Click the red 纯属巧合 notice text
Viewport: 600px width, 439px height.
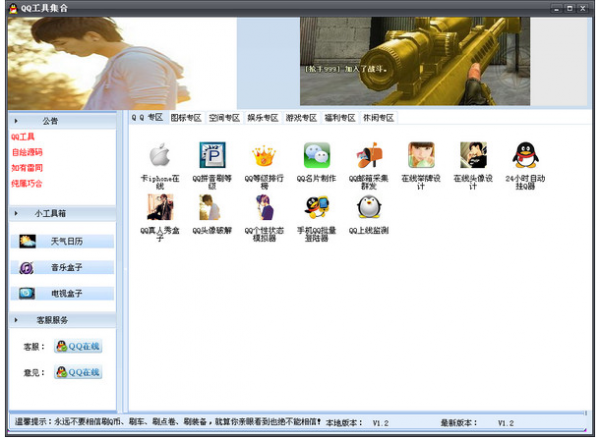click(x=27, y=183)
